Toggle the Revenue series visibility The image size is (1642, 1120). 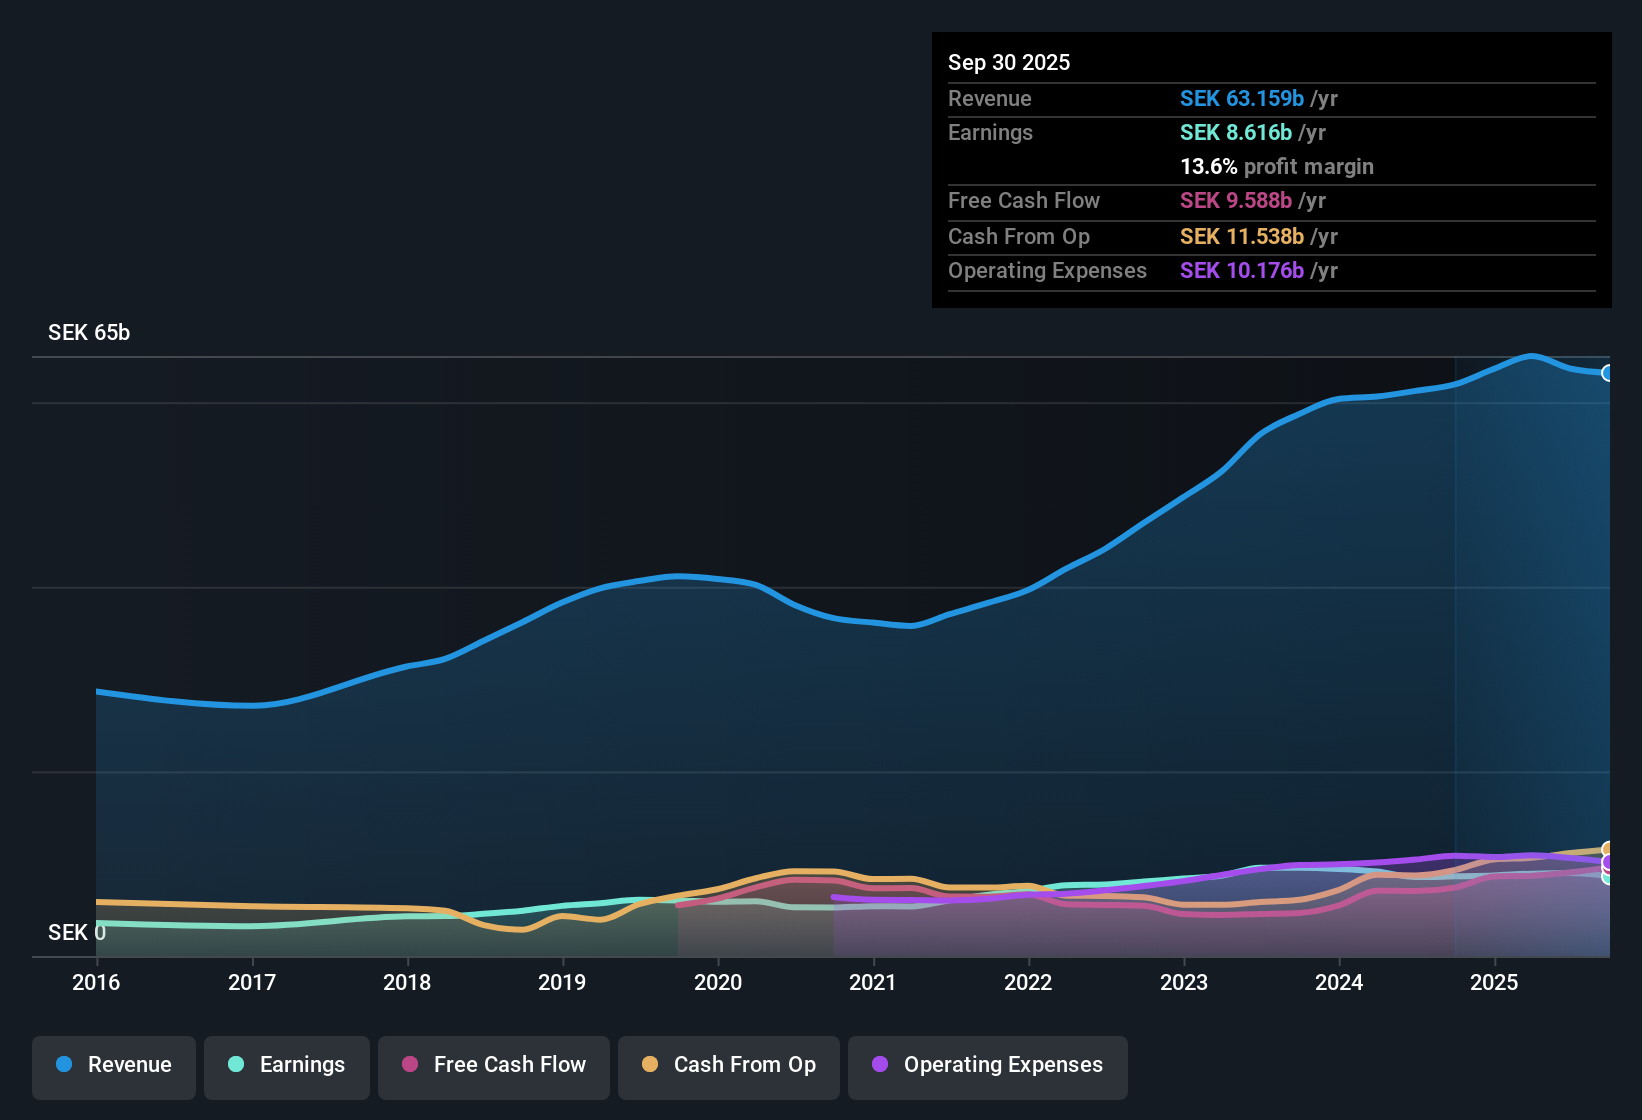pos(113,1065)
